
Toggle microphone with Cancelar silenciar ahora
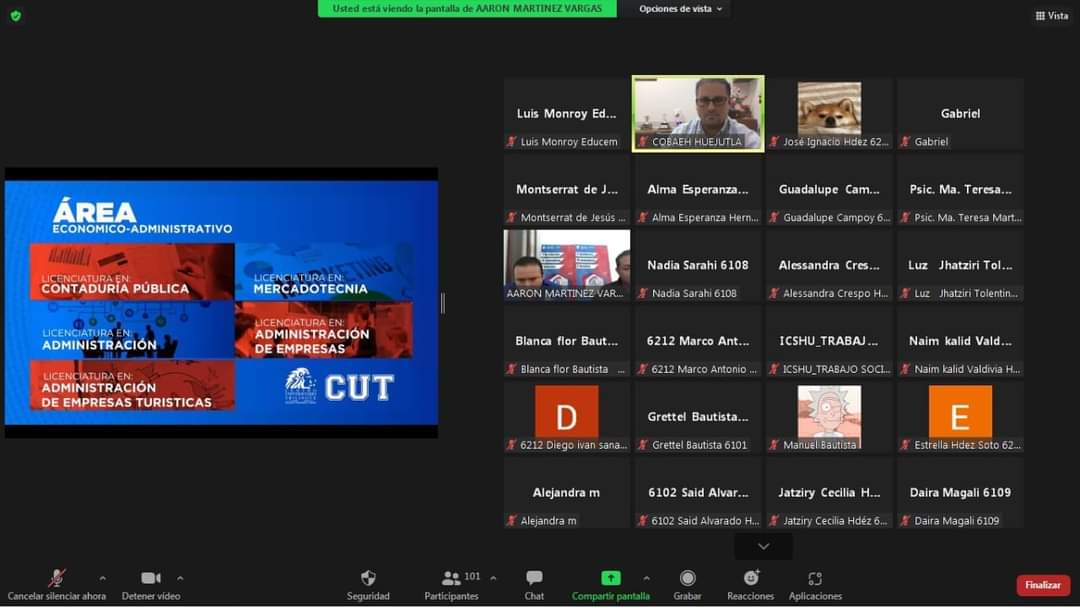[x=57, y=579]
